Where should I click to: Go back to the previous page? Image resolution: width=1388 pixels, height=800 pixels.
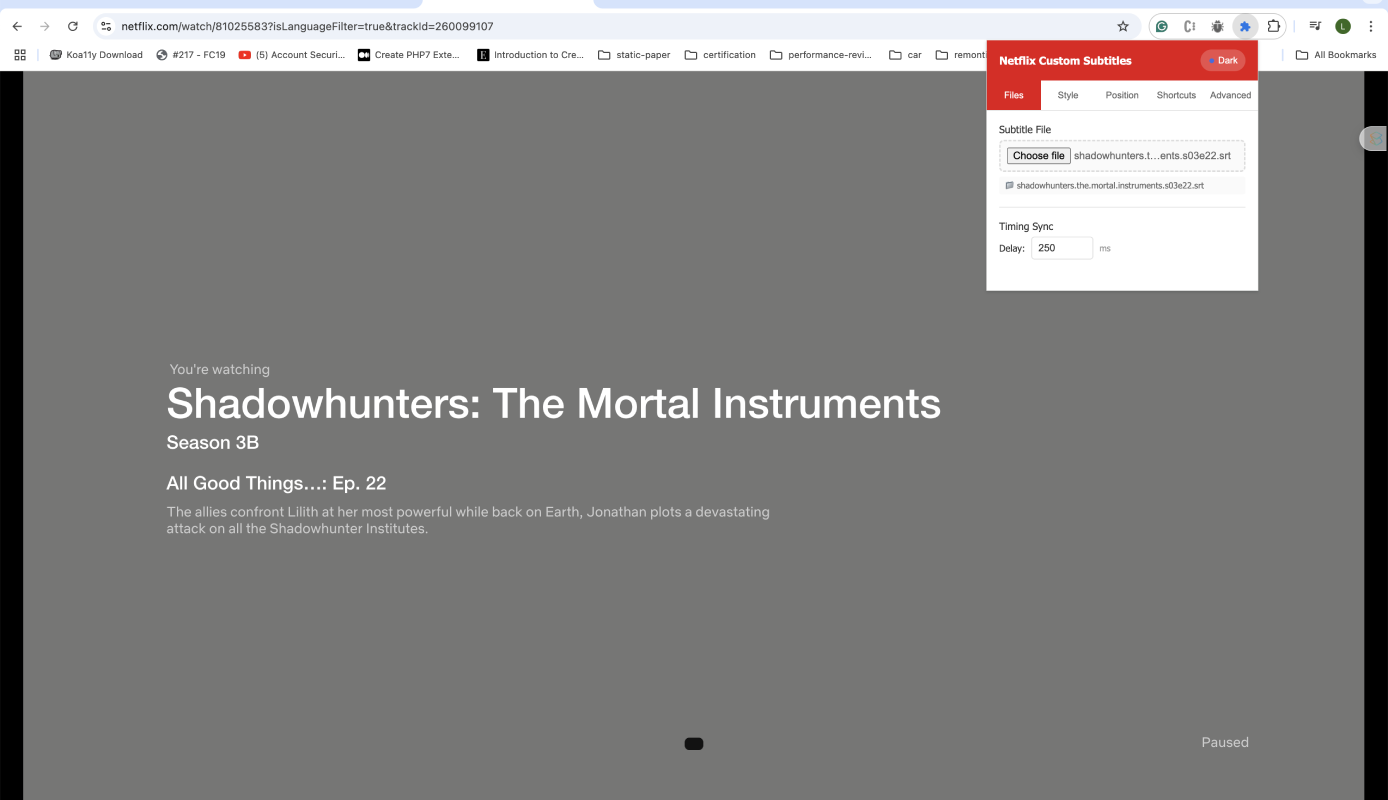pos(17,26)
